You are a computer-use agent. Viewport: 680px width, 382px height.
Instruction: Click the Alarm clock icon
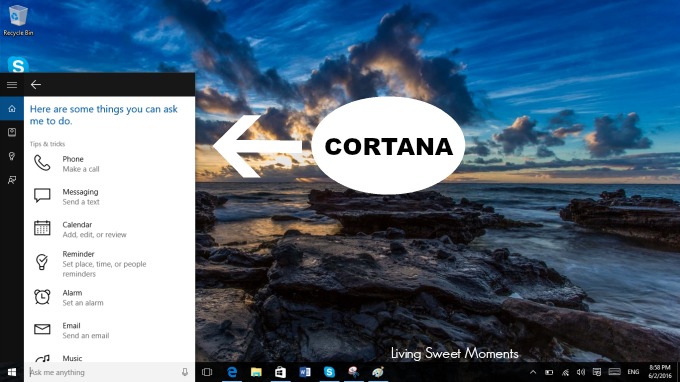[x=42, y=297]
